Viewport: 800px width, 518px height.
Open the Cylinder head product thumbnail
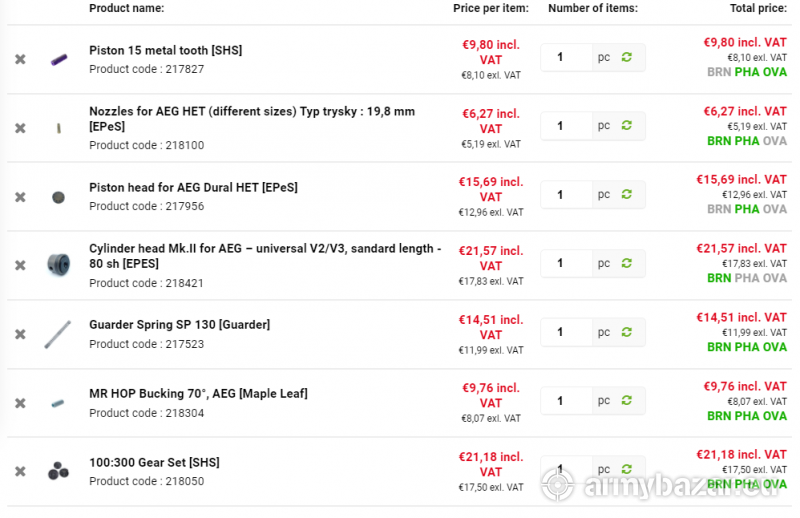58,265
